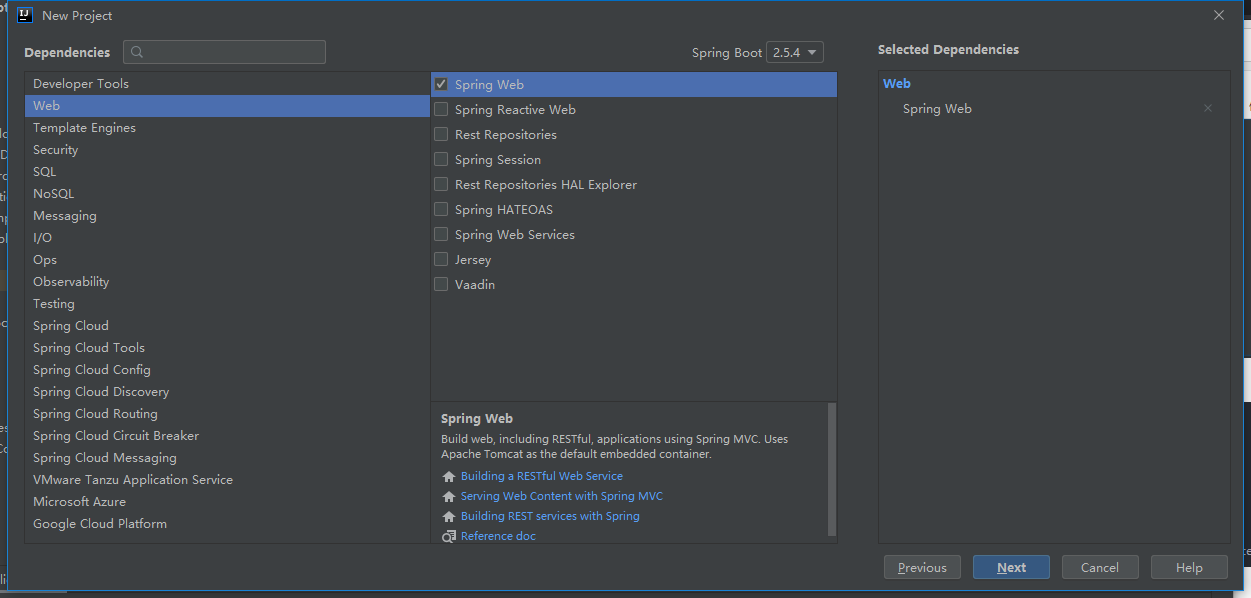Click the Next button
Screen dimensions: 1251x598
1011,567
